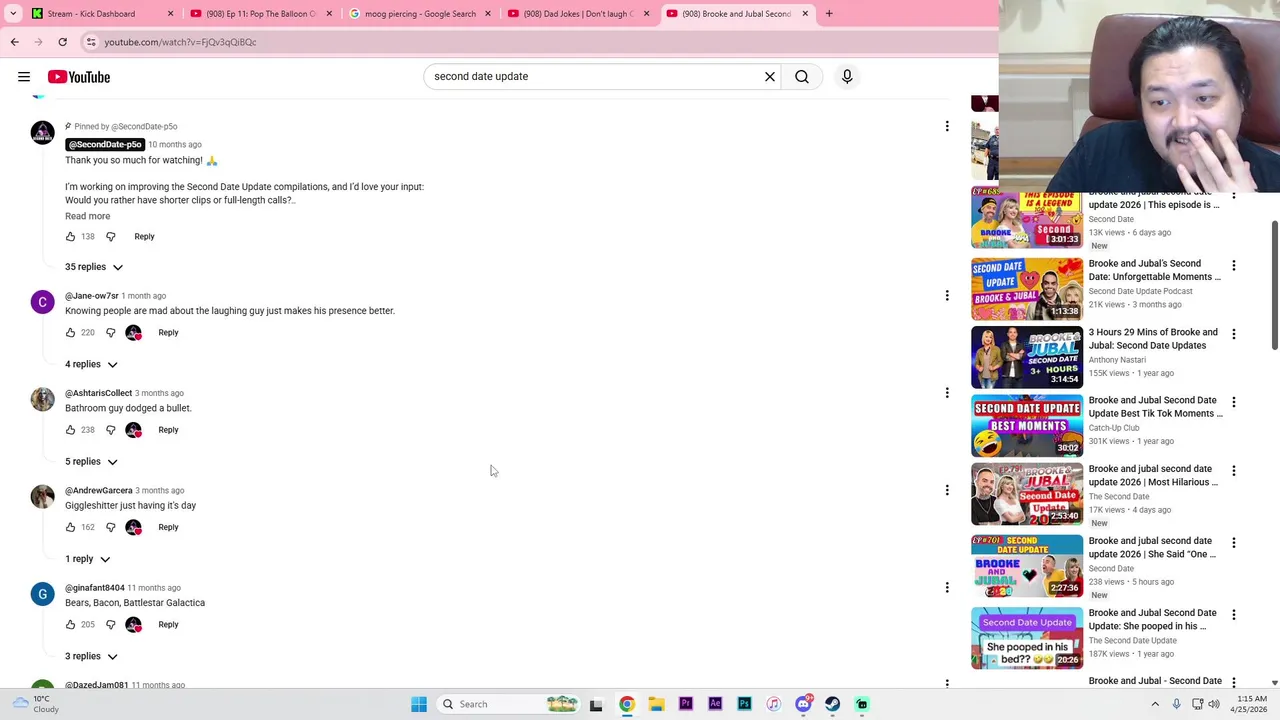Open Steam from the taskbar
The height and width of the screenshot is (720, 1280).
click(x=832, y=704)
